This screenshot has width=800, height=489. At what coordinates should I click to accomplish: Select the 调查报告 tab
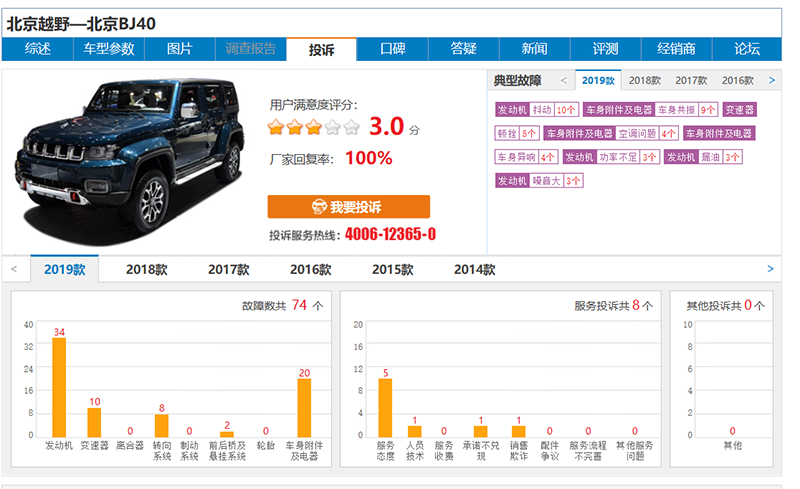click(x=251, y=49)
